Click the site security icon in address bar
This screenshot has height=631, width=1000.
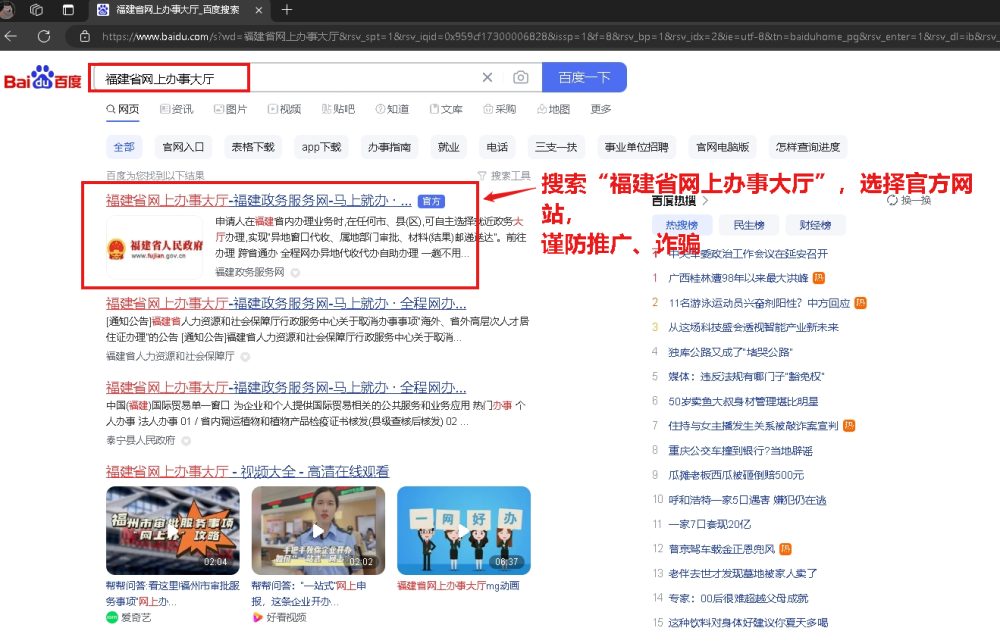pyautogui.click(x=84, y=34)
